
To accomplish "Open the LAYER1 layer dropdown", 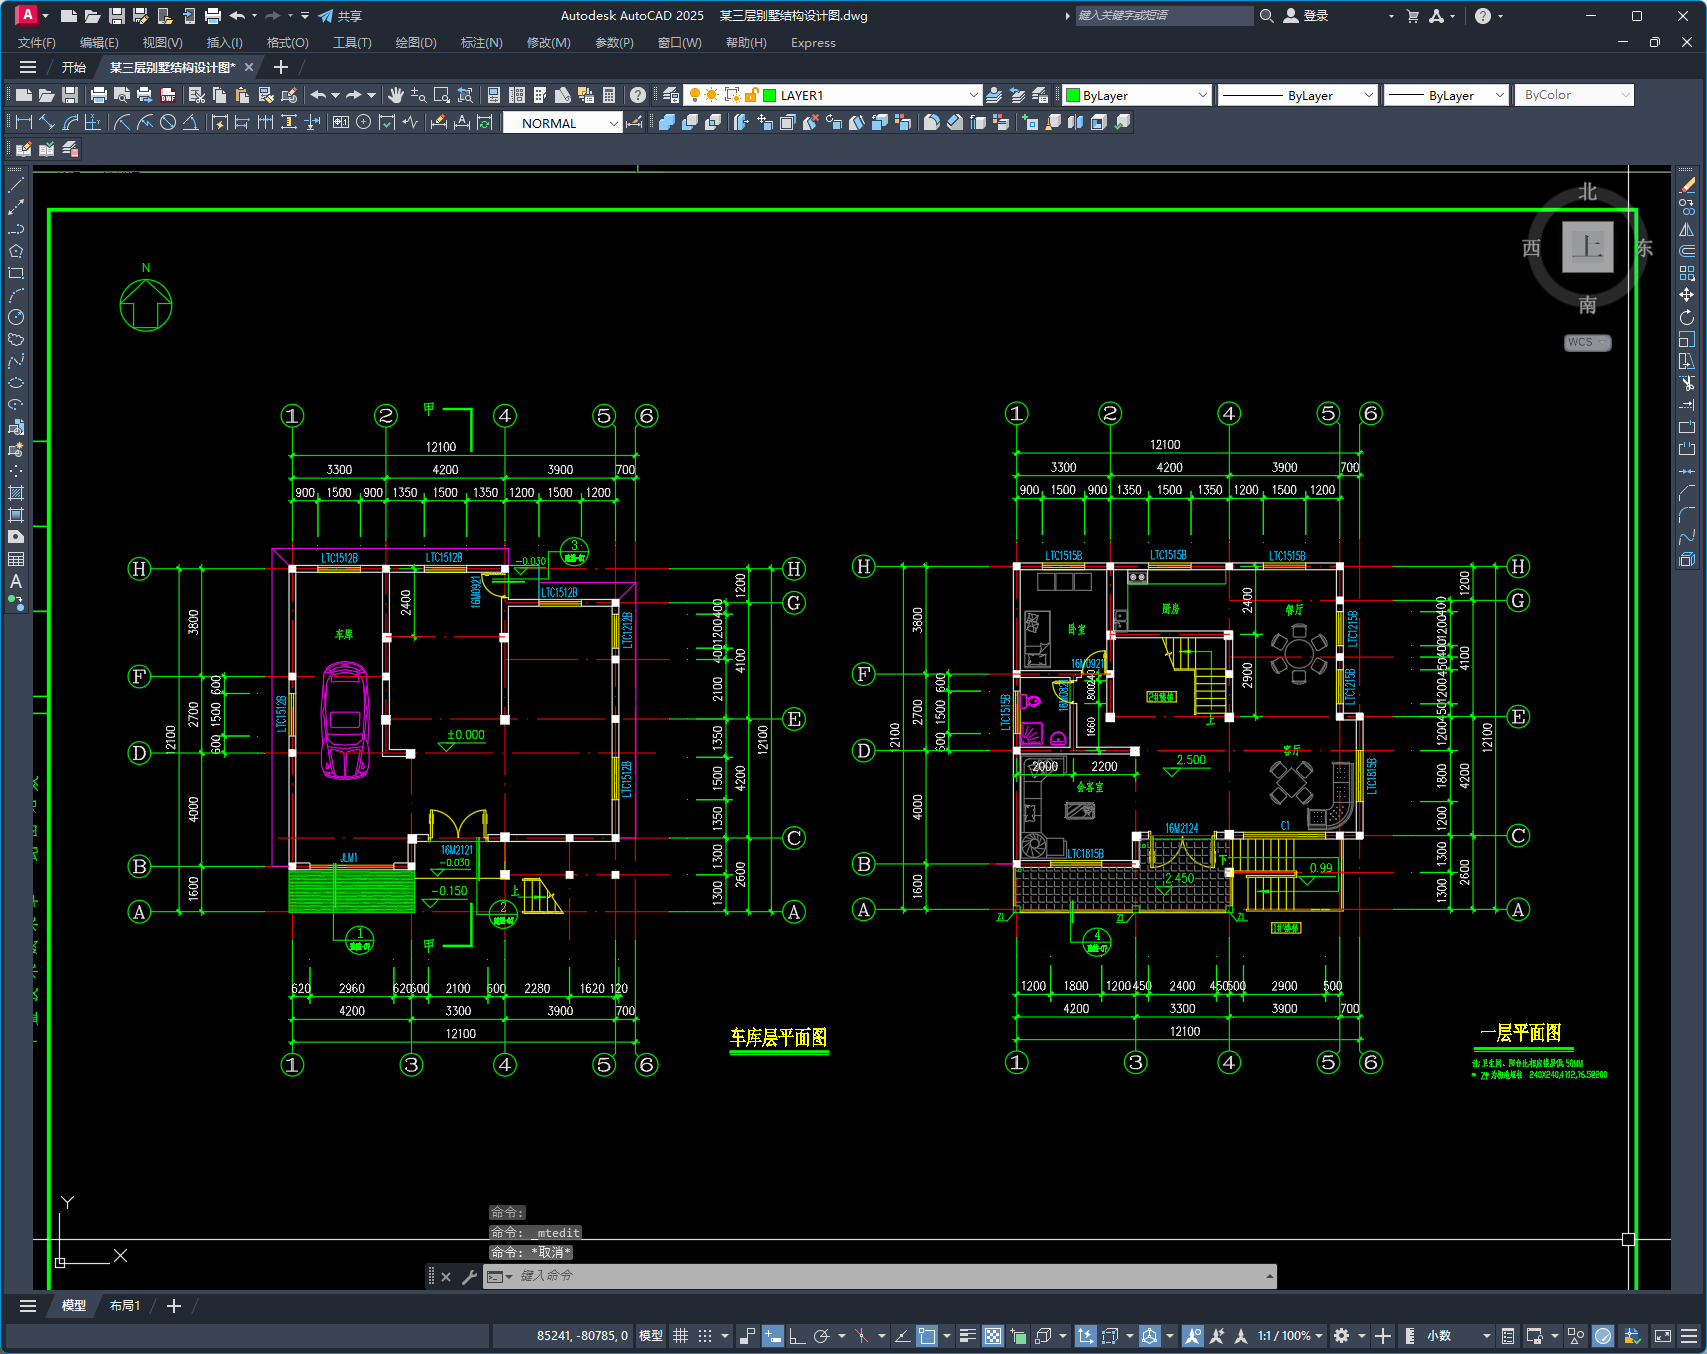I will 973,95.
